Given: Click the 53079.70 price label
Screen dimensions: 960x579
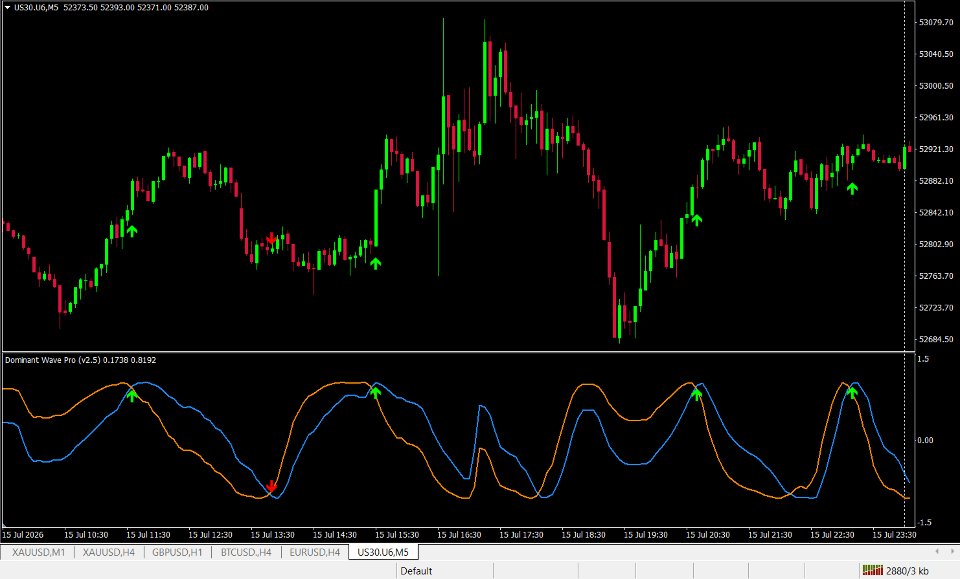Looking at the screenshot, I should tap(936, 22).
